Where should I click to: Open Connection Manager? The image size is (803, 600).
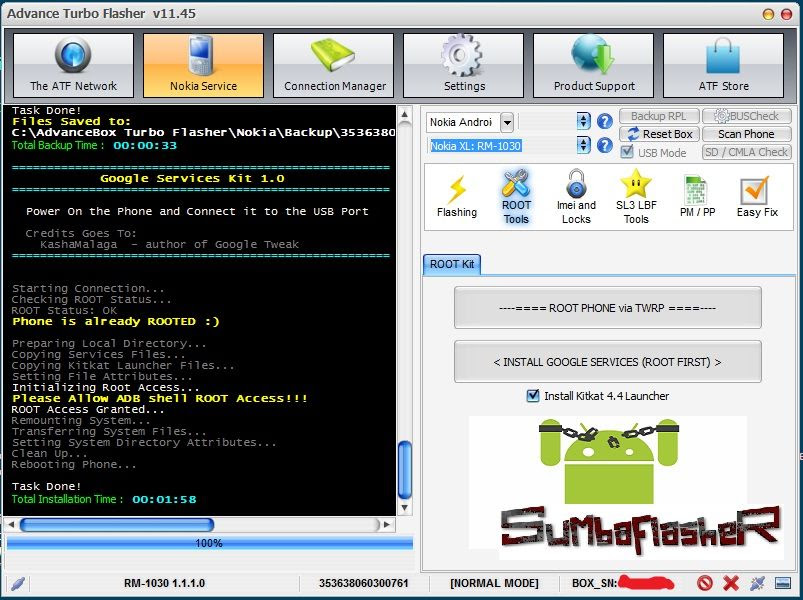tap(333, 66)
